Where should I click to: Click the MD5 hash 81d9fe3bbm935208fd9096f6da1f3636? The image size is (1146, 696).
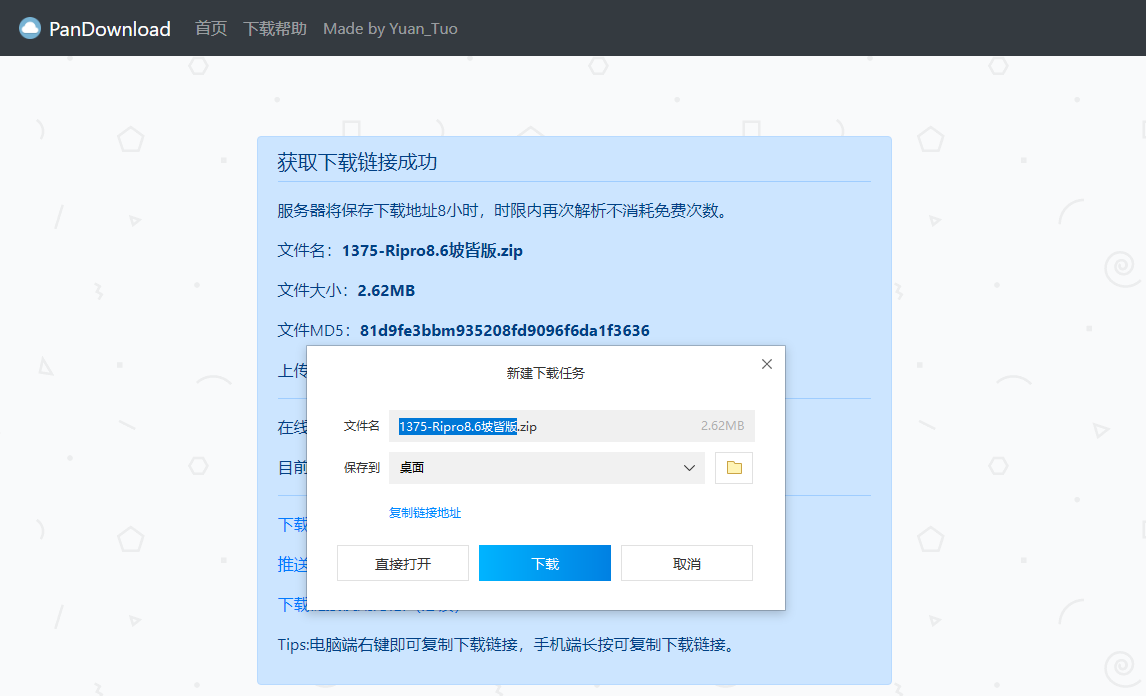(504, 330)
